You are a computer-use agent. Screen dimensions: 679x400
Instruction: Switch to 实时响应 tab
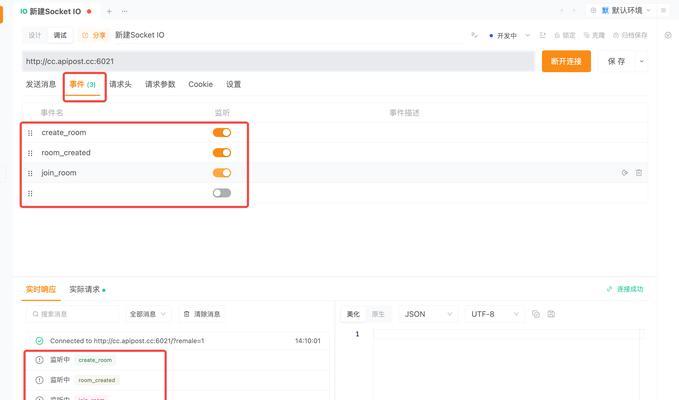click(41, 289)
